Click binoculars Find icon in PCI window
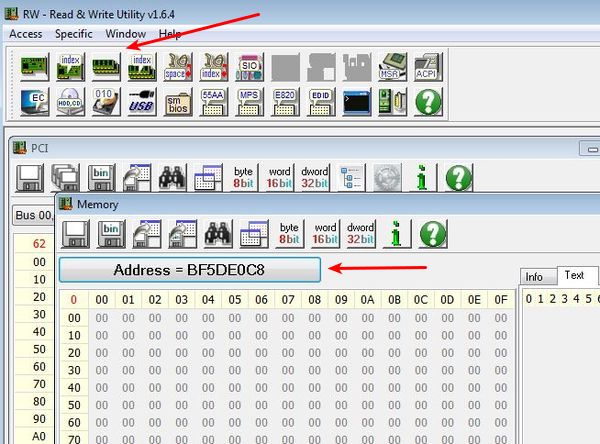Viewport: 600px width, 444px height. tap(173, 178)
